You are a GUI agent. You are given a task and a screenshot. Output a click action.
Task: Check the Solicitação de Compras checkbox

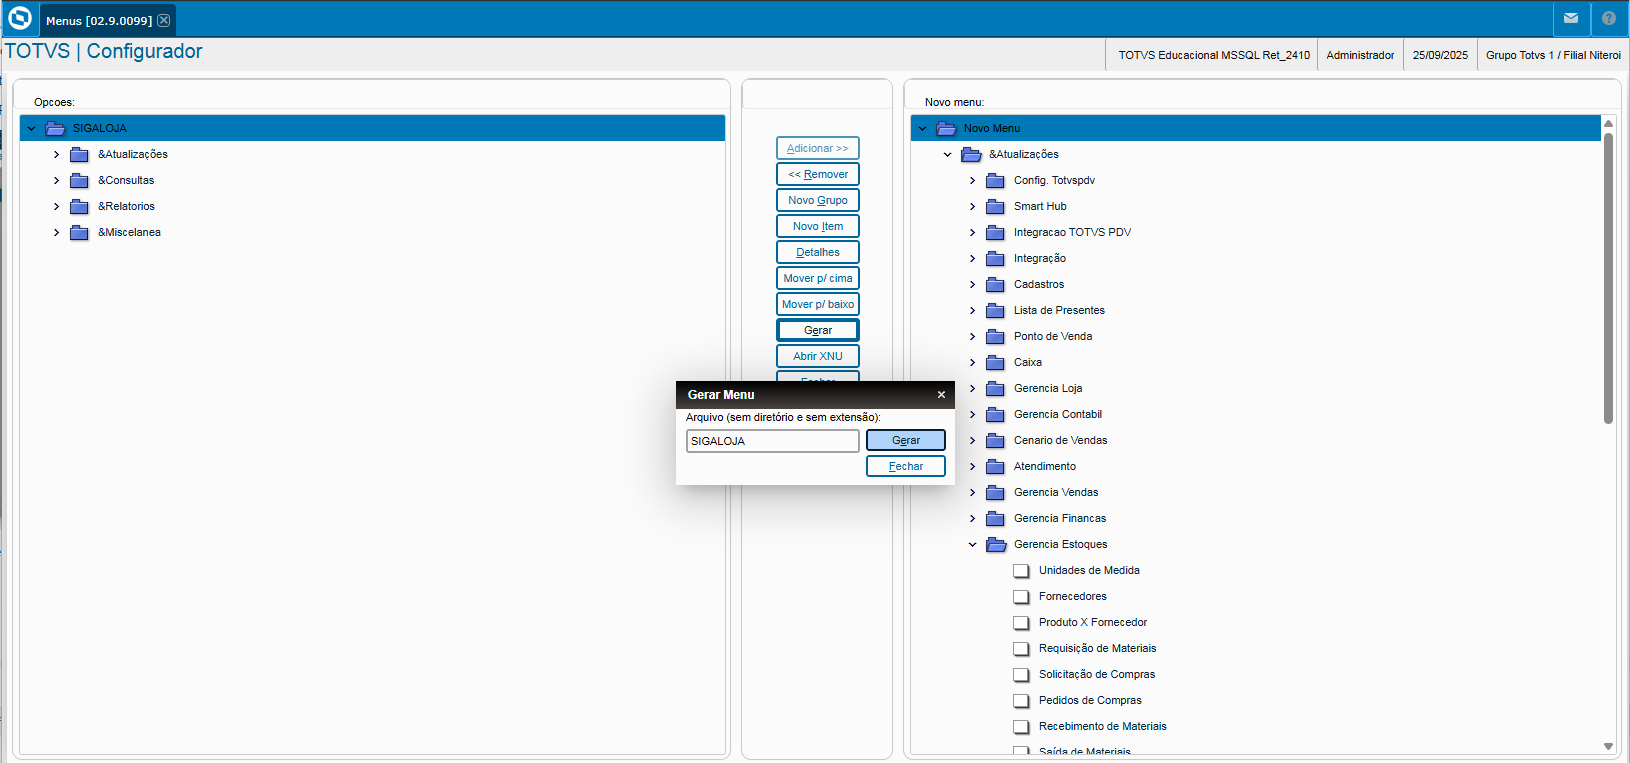click(1021, 674)
